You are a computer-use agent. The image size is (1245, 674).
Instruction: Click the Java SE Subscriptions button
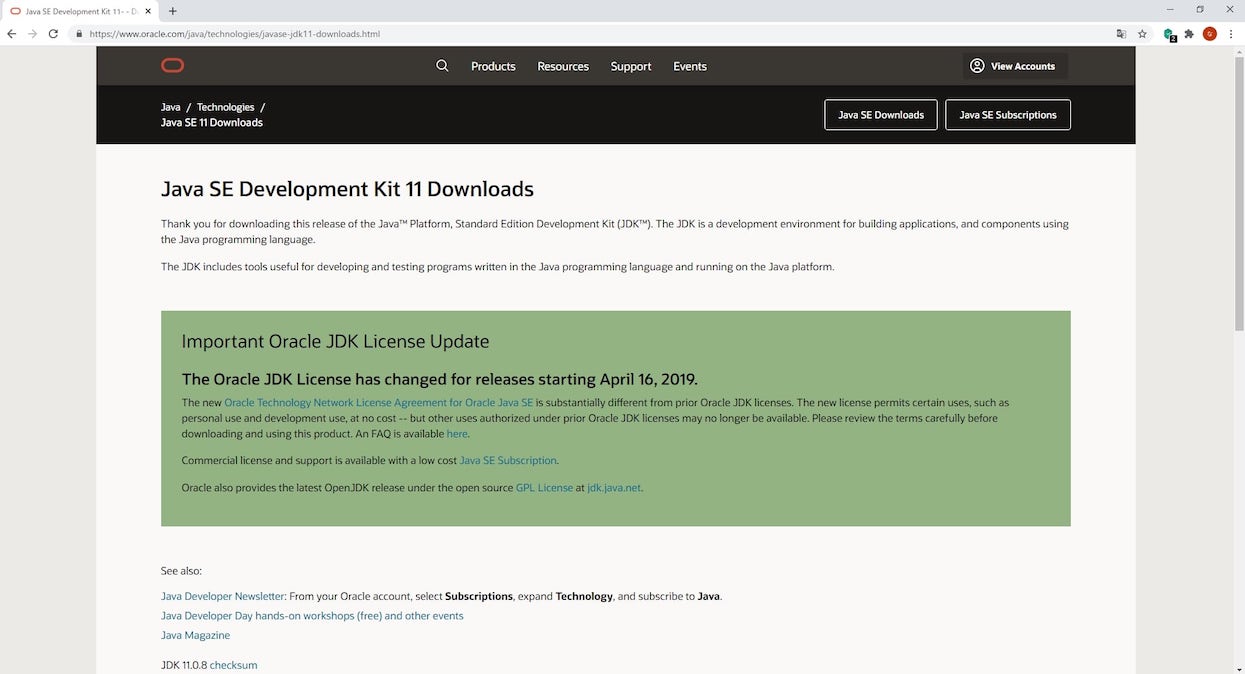click(x=1008, y=115)
